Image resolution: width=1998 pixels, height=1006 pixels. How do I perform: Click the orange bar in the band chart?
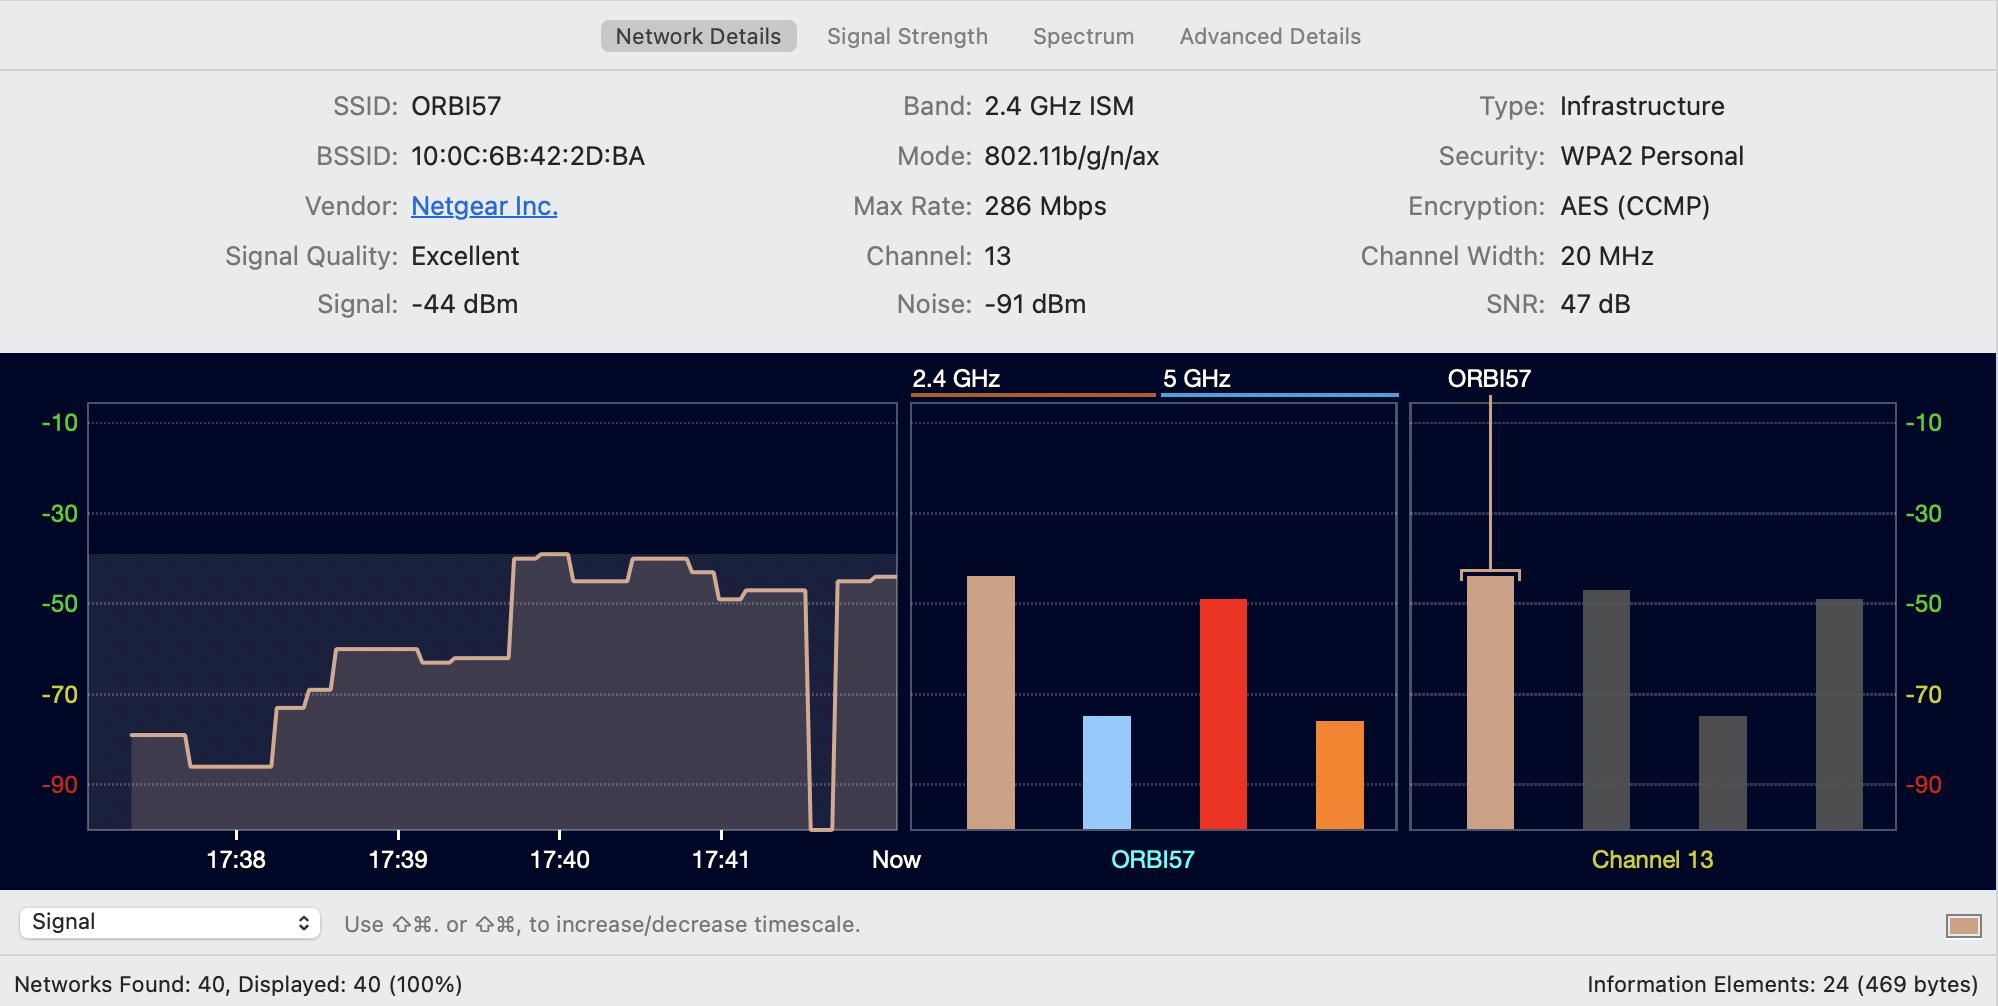tap(1339, 775)
